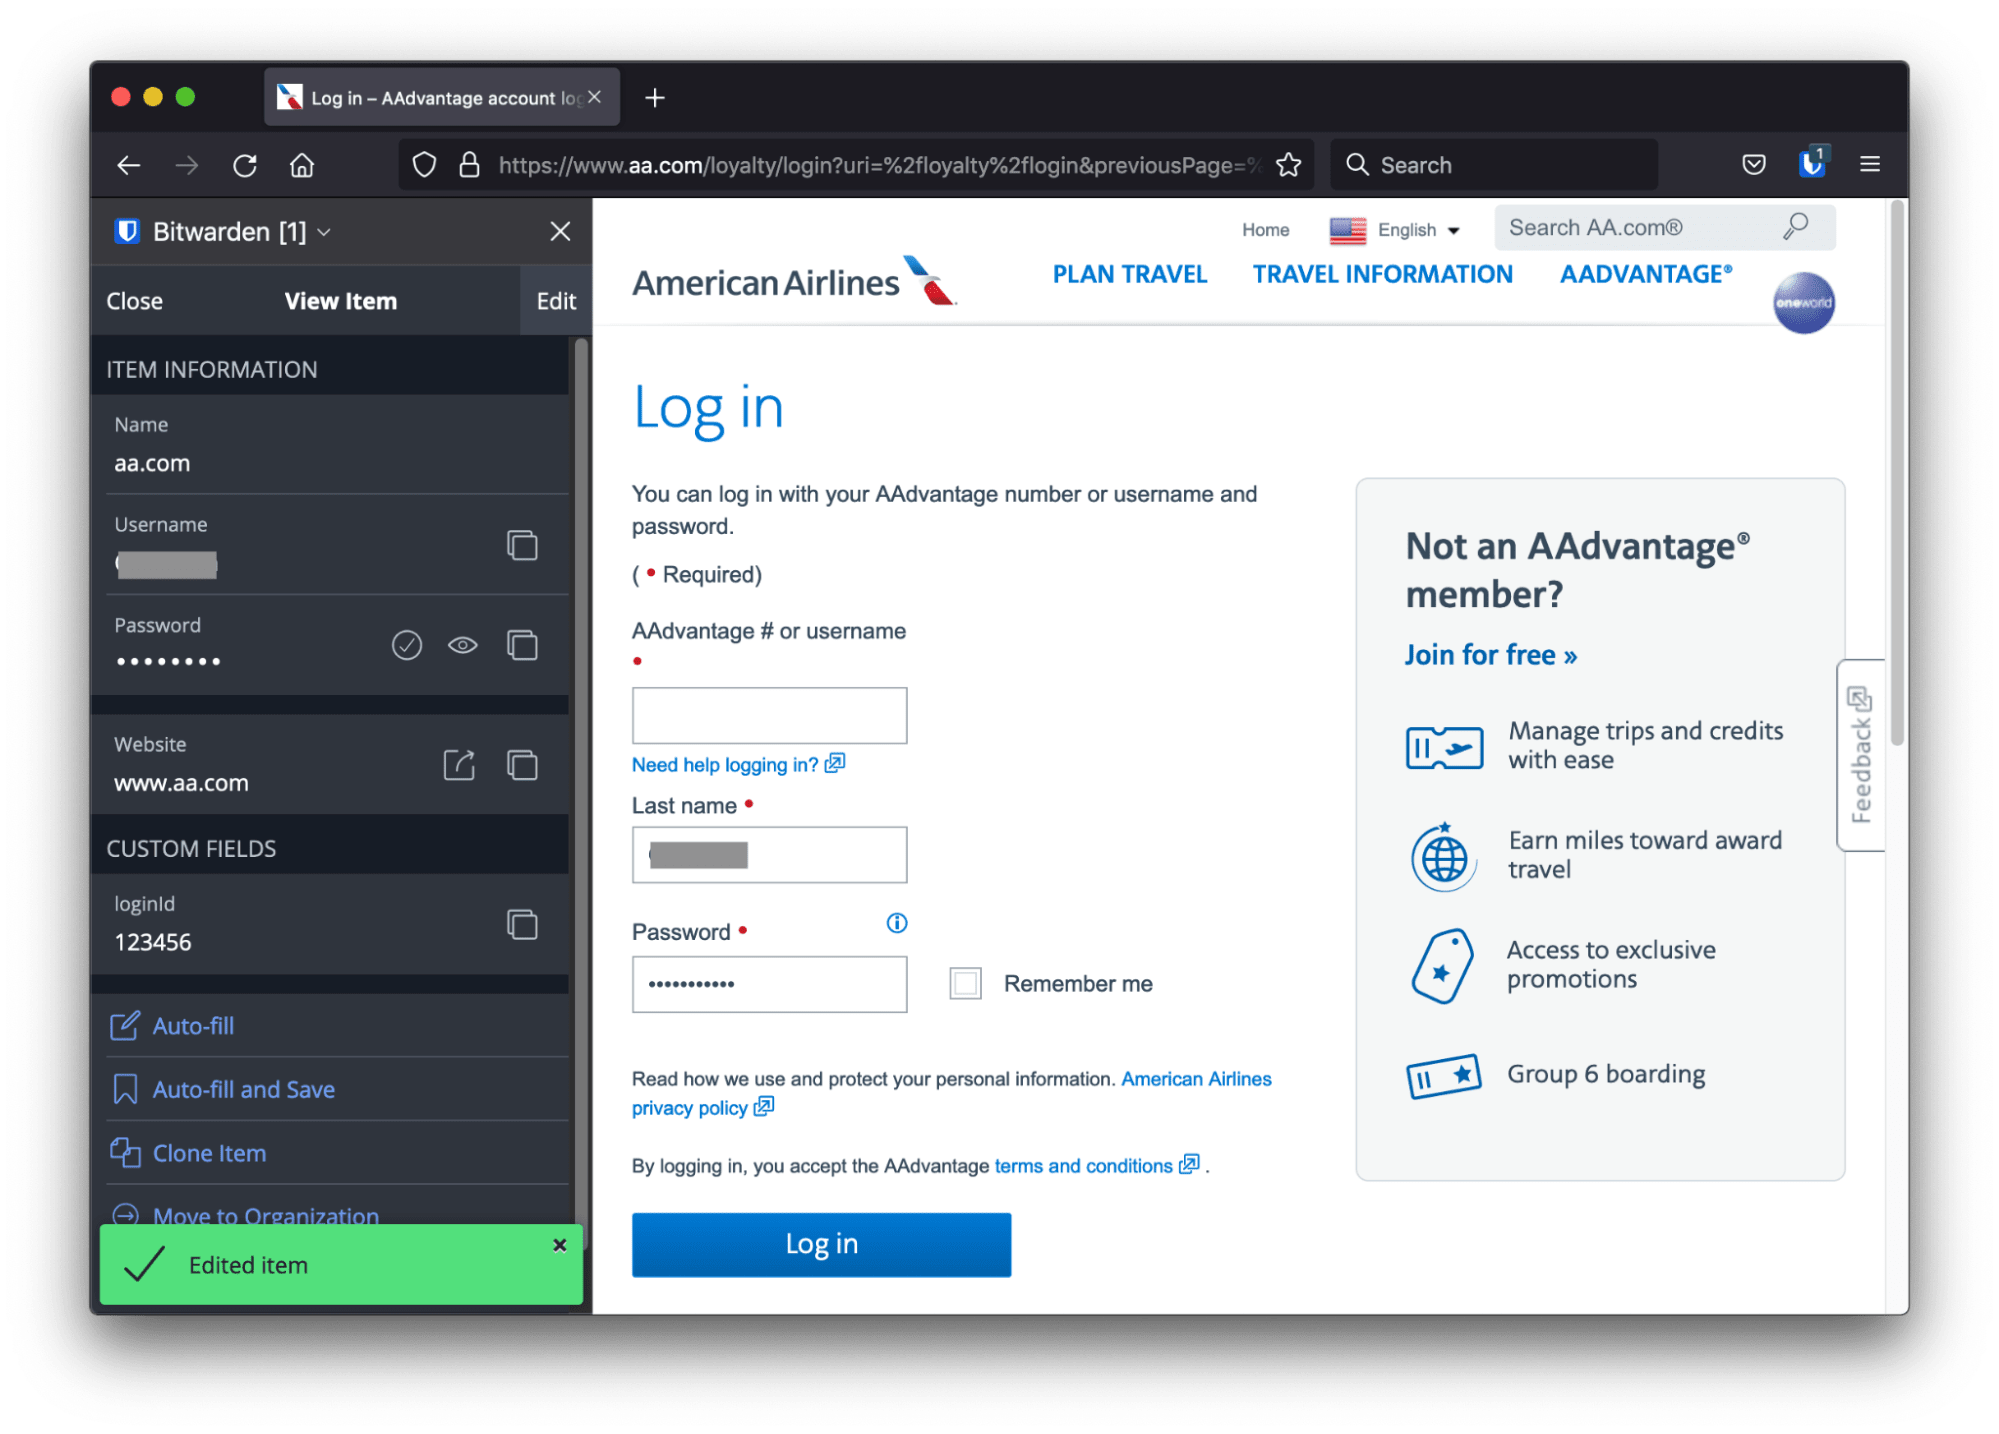Open the Feedback side tab
The height and width of the screenshot is (1434, 1999).
[1860, 755]
